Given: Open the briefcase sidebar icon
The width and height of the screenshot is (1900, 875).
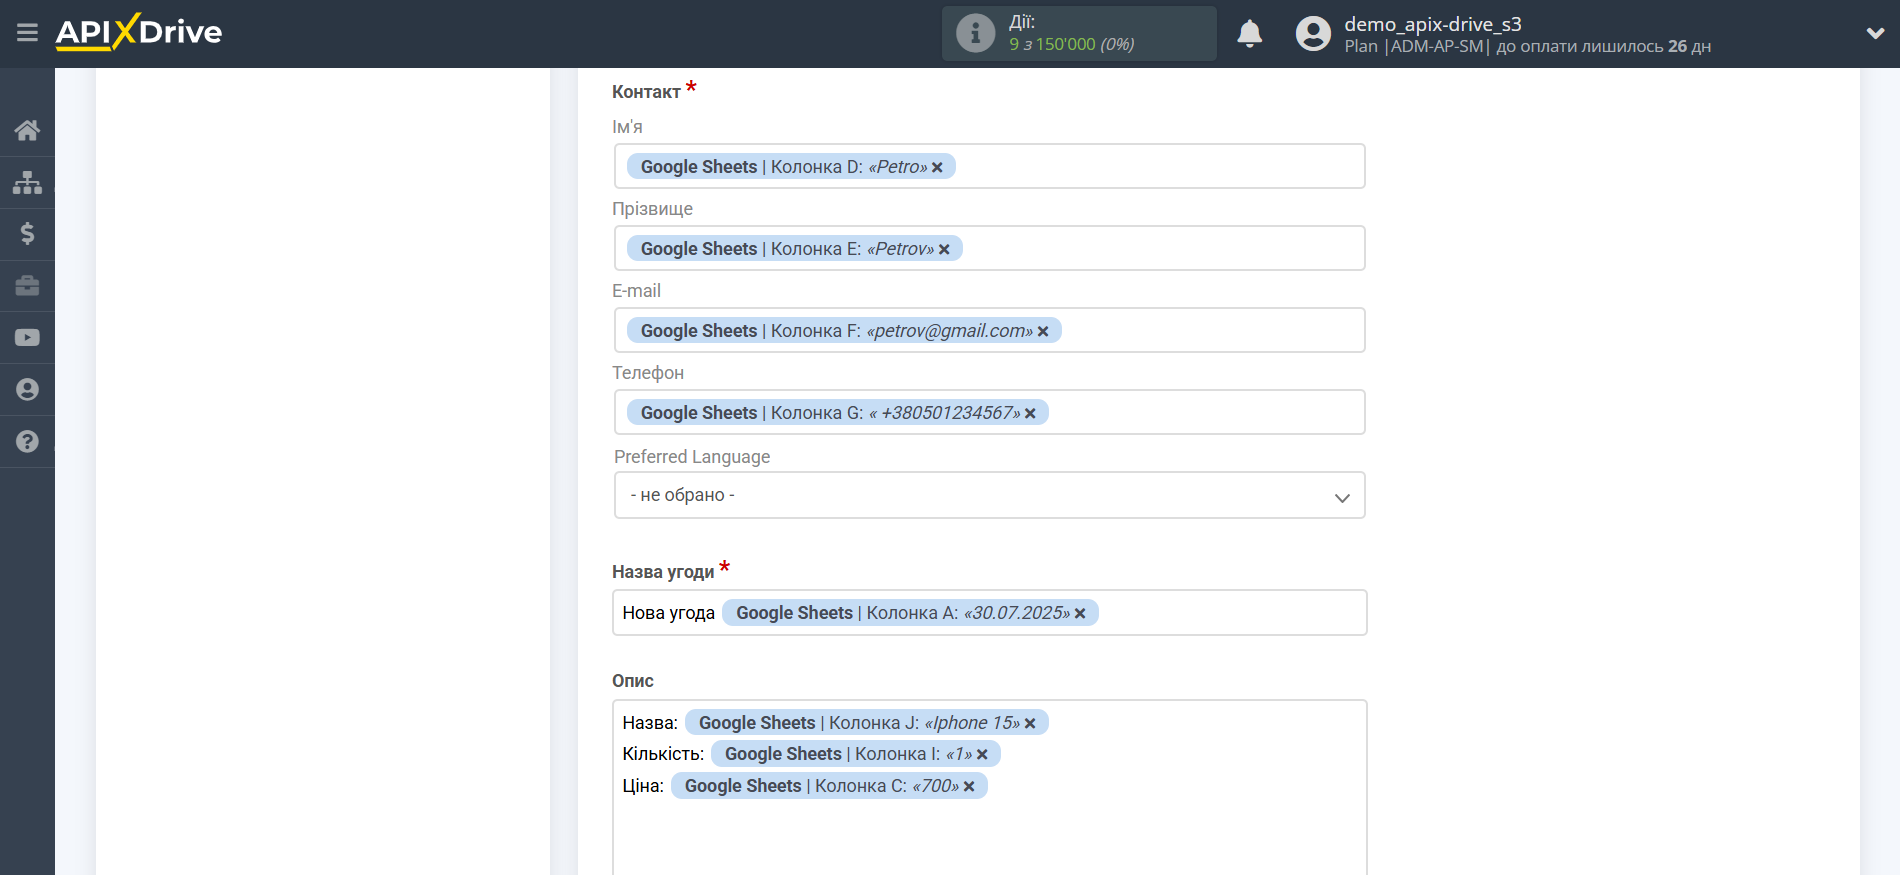Looking at the screenshot, I should click(27, 286).
